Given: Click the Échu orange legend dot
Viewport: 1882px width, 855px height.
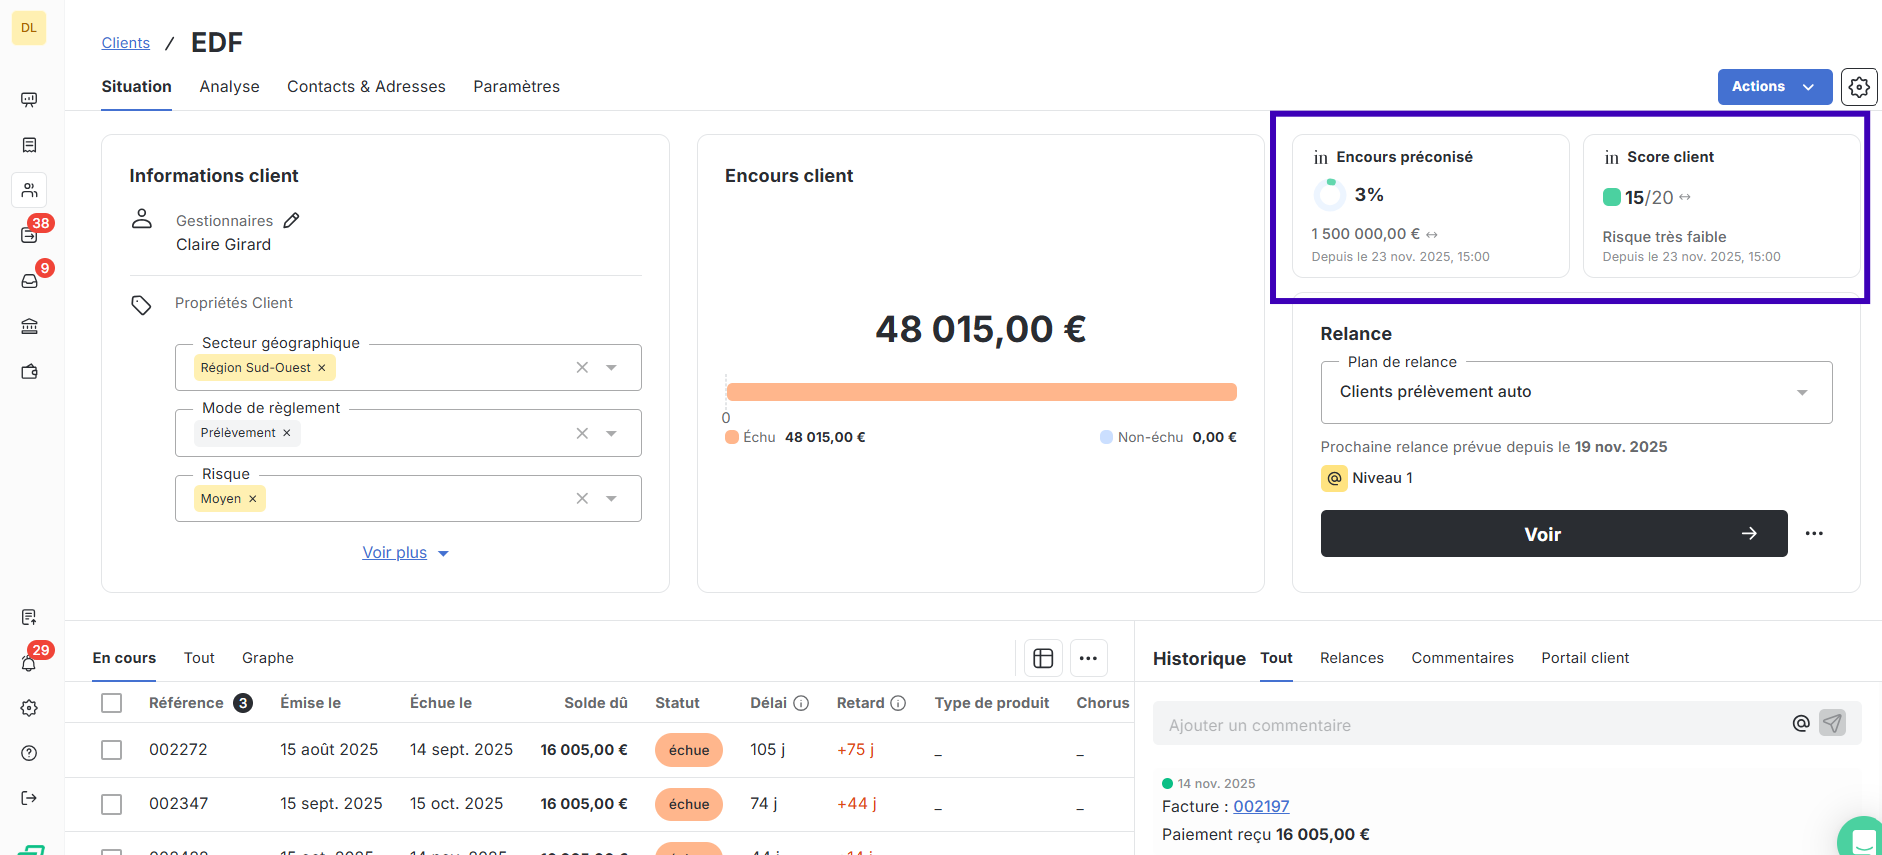Looking at the screenshot, I should click(732, 437).
